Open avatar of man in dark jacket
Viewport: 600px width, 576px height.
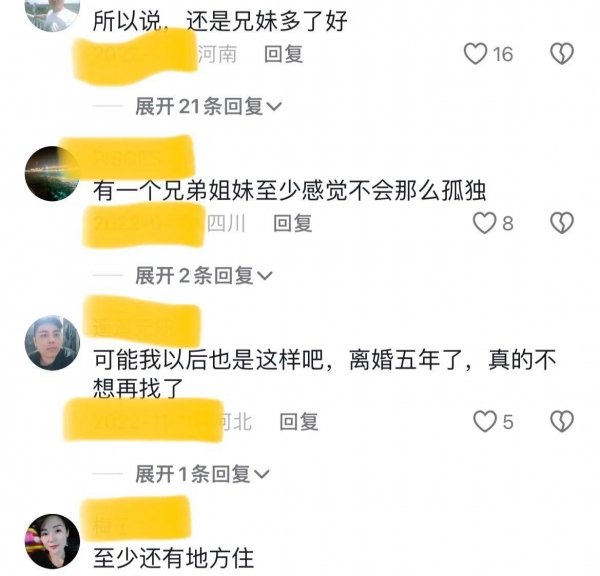coord(52,343)
